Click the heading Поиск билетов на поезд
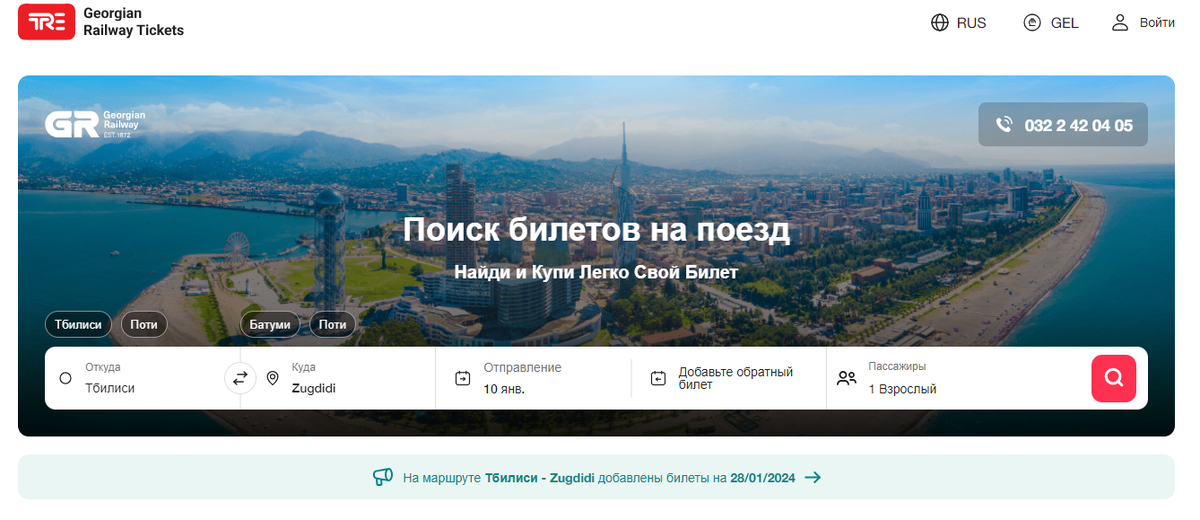This screenshot has height=520, width=1200. 597,230
